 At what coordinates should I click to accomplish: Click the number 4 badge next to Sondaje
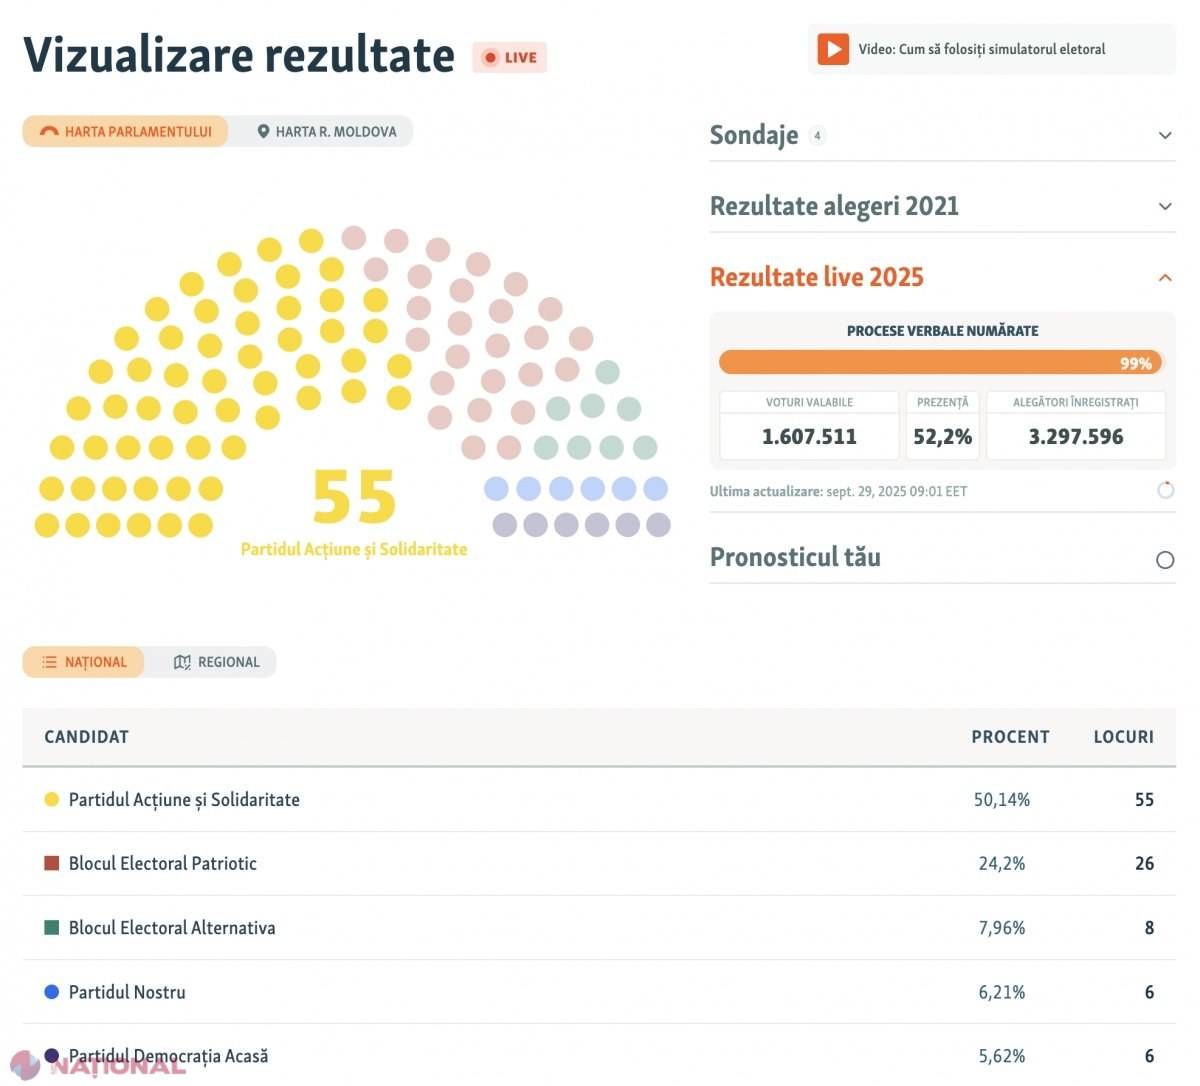pyautogui.click(x=817, y=135)
